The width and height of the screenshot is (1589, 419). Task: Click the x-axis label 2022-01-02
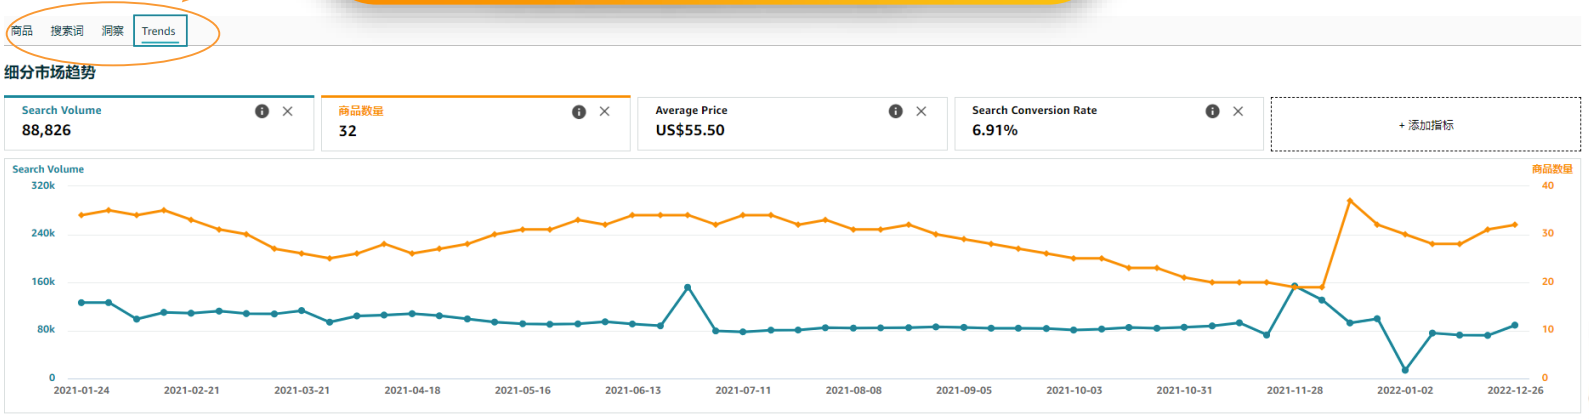point(1405,390)
